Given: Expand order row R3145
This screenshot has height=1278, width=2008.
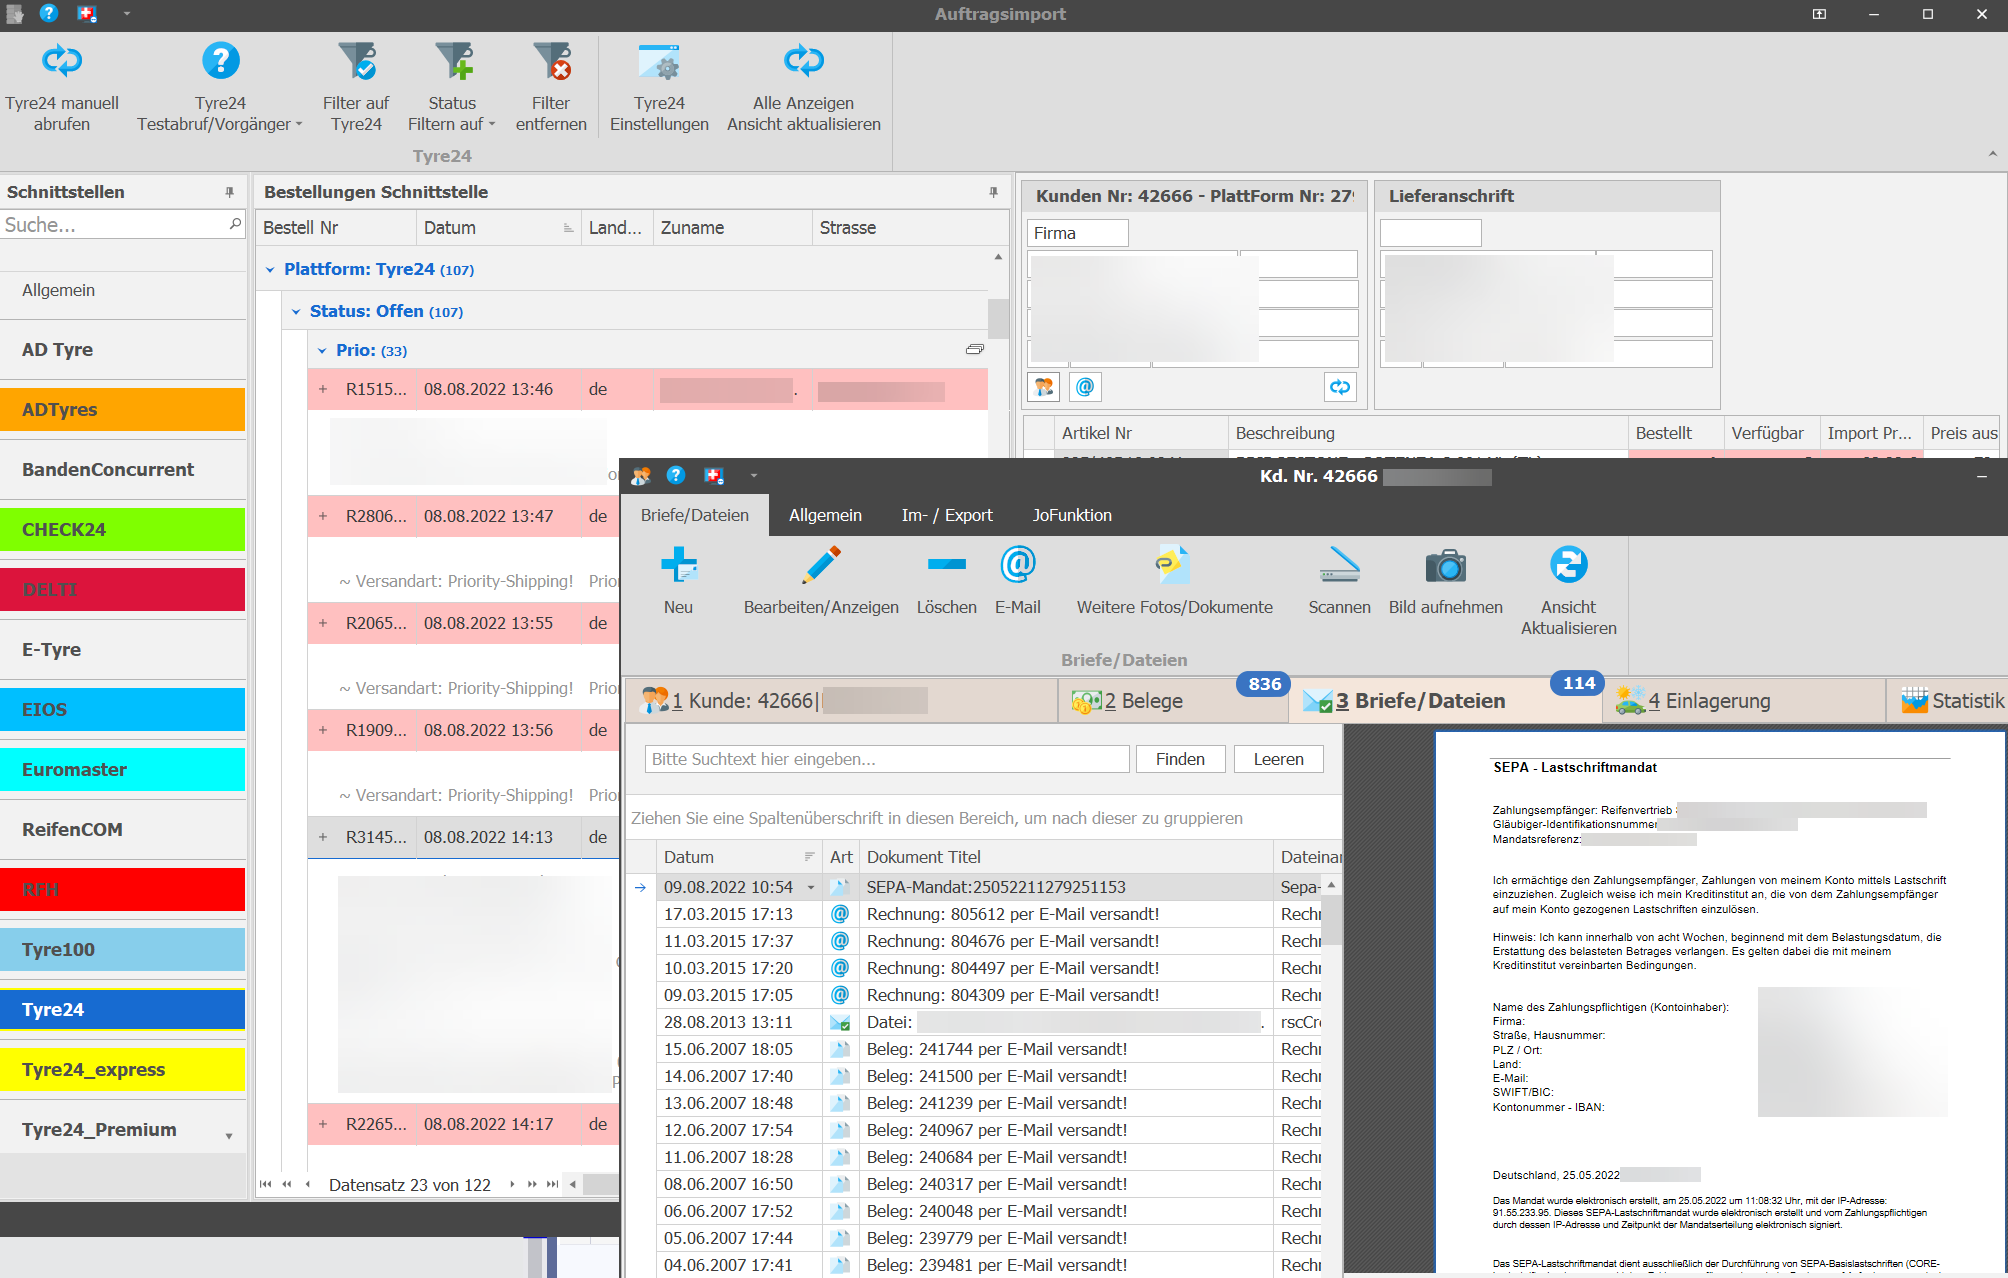Looking at the screenshot, I should click(x=323, y=837).
